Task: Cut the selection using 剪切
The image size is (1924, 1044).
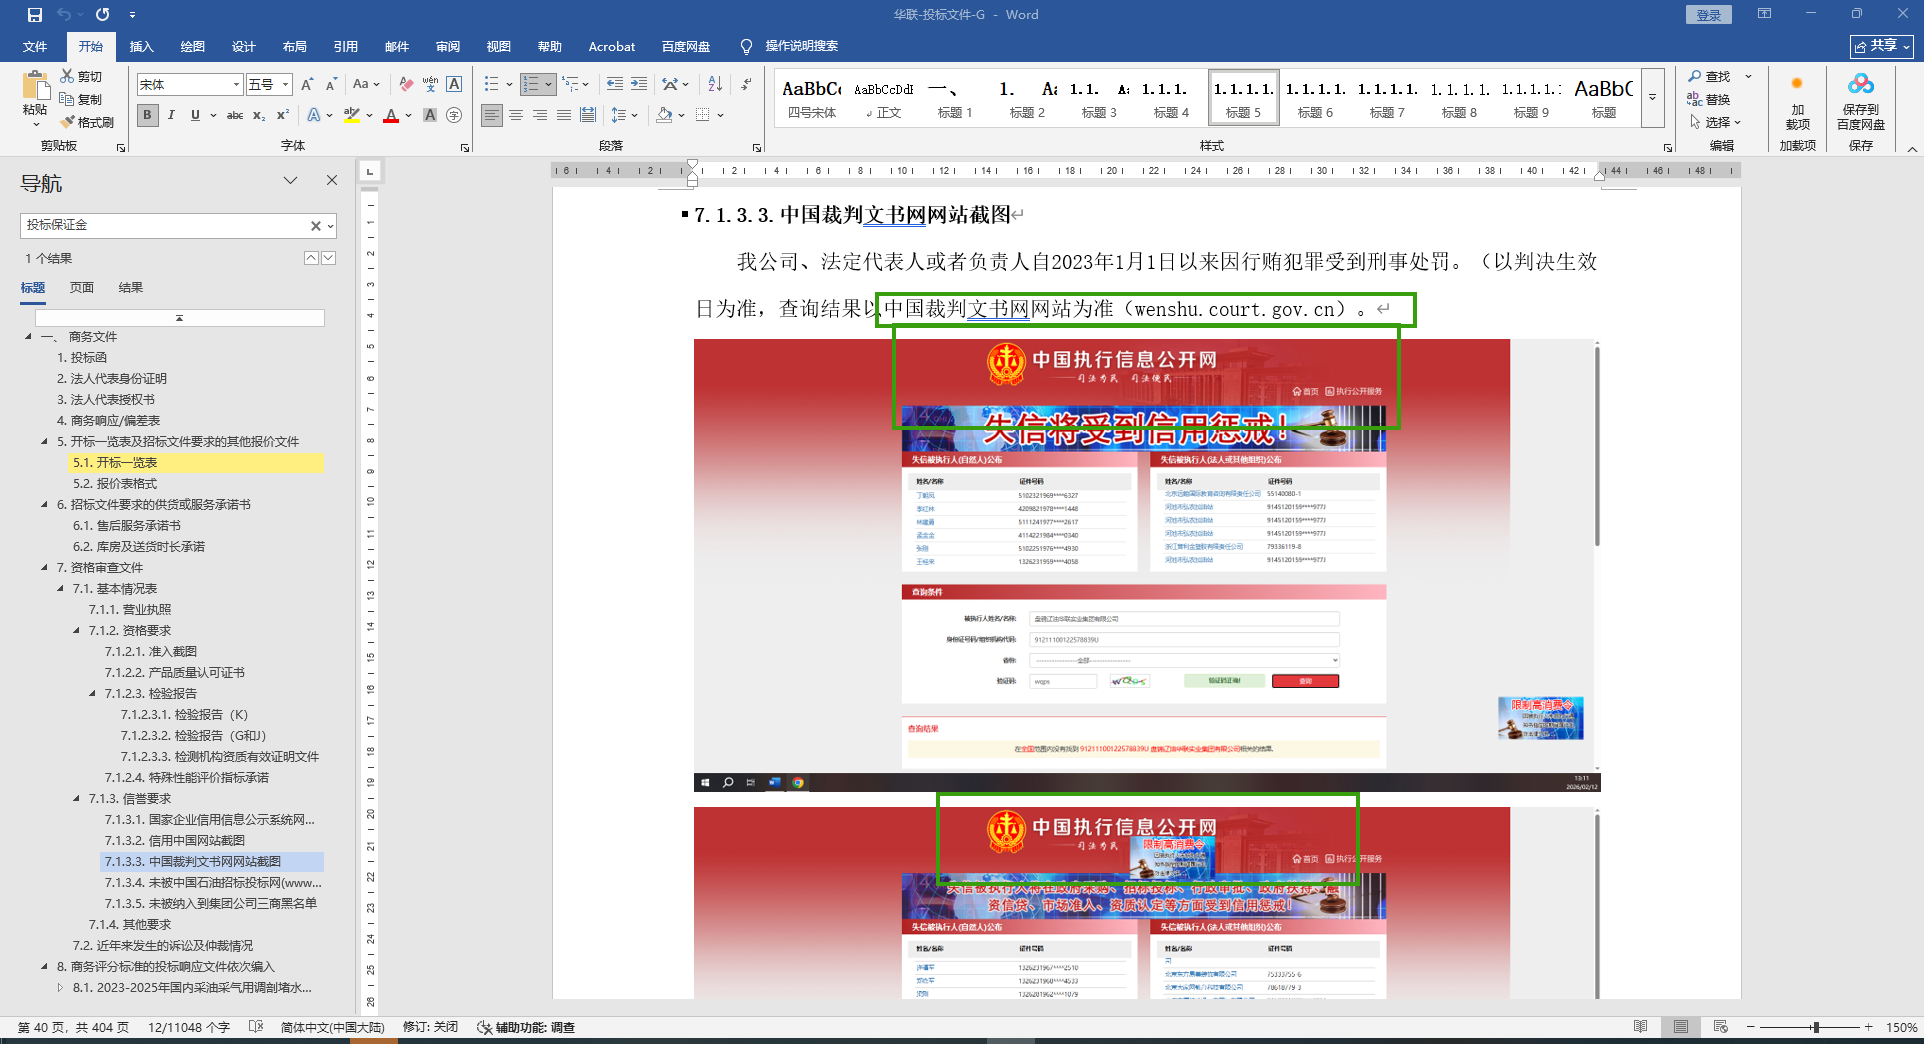Action: point(82,76)
